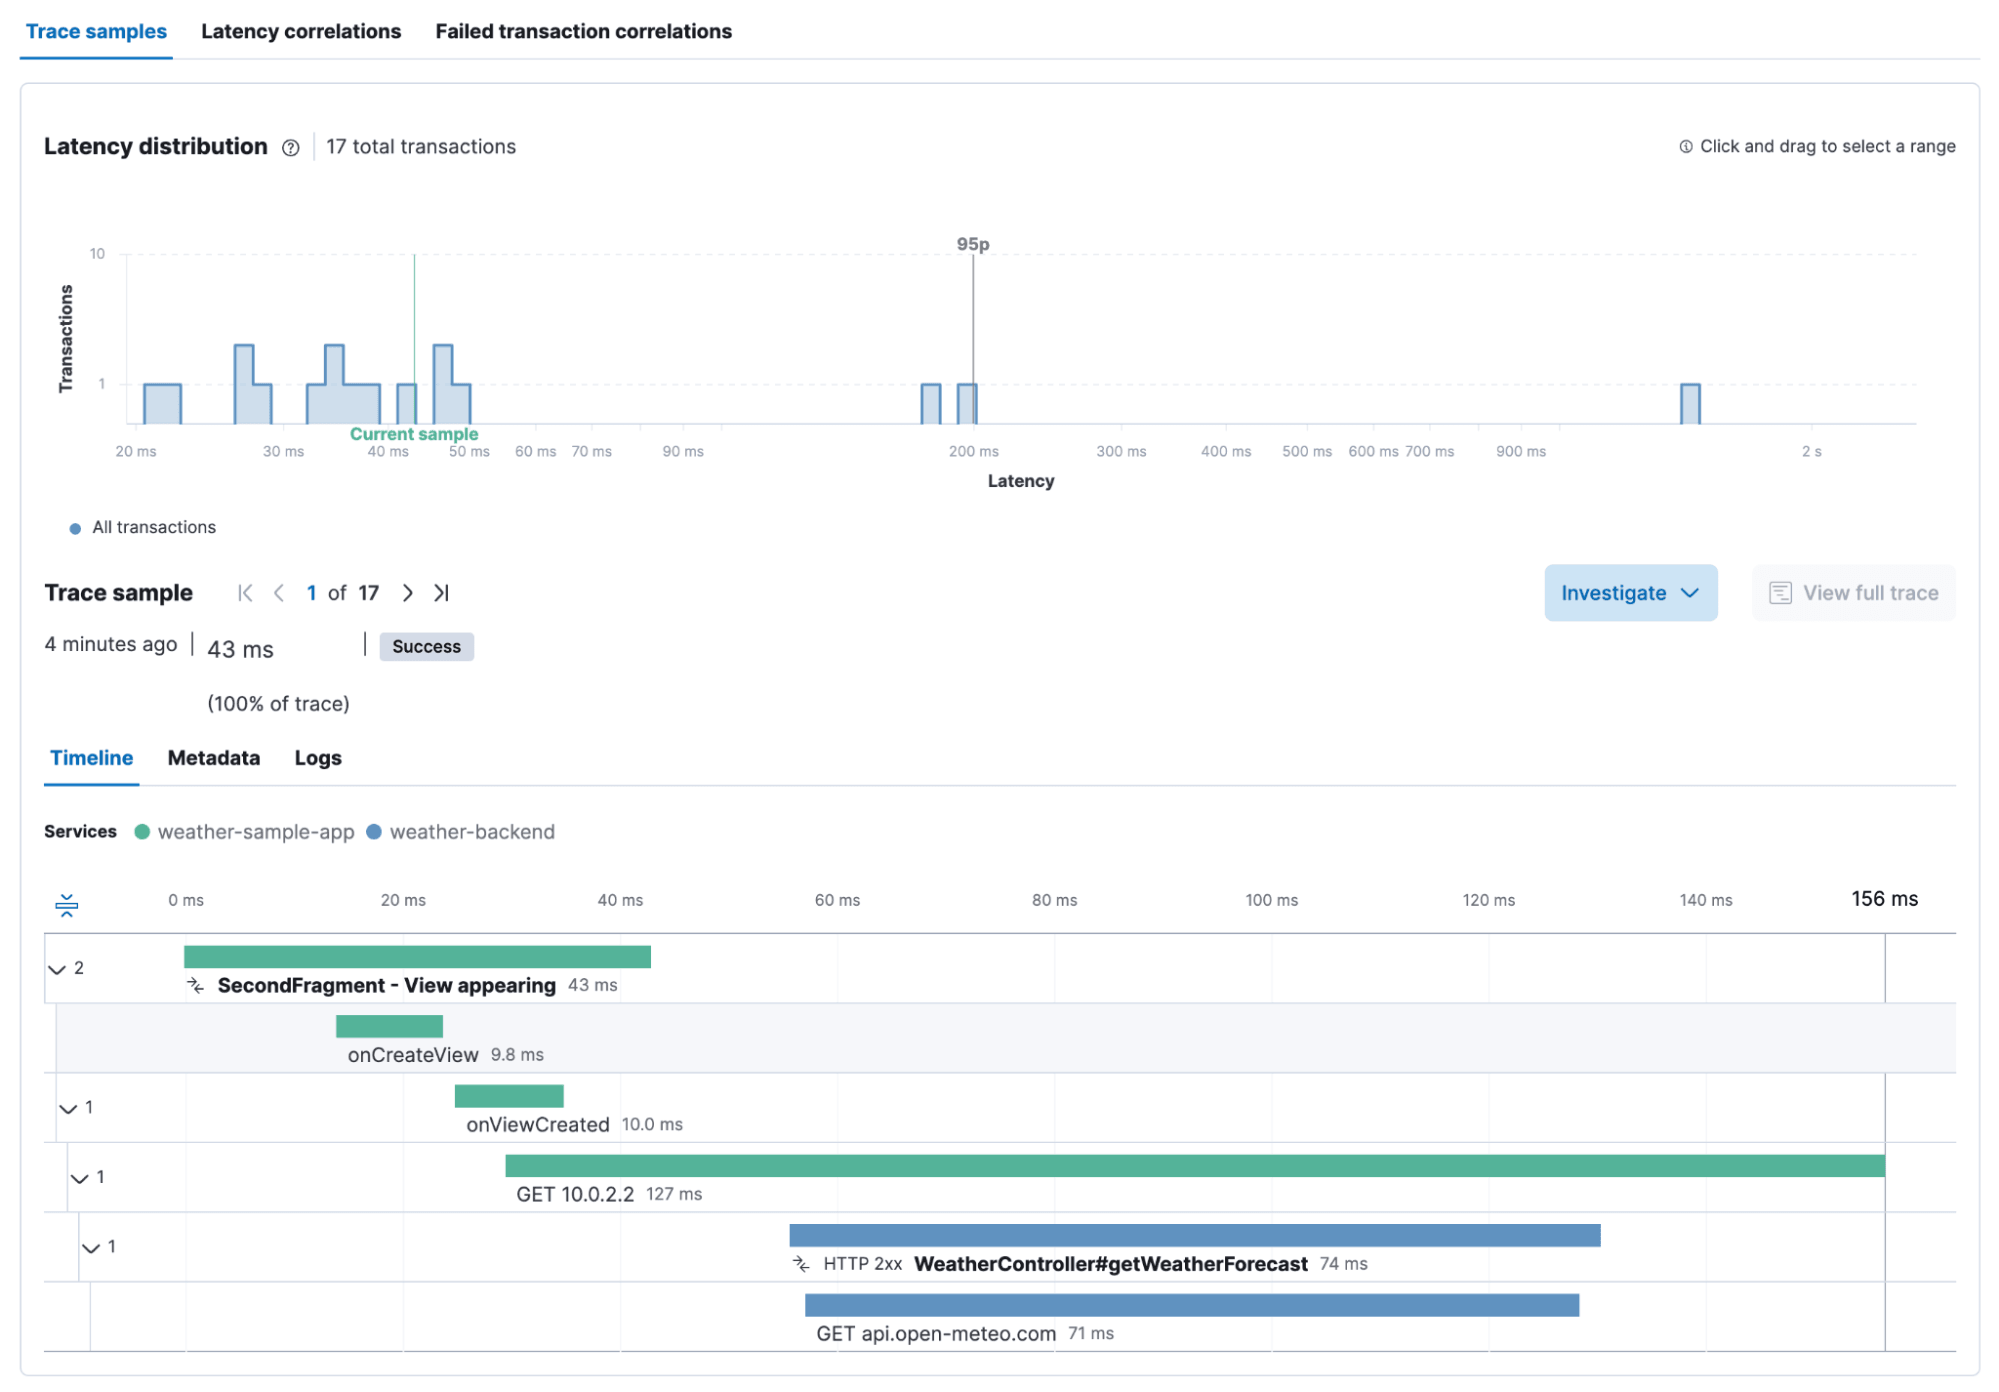Click the onCreateView span bar

pos(389,1026)
